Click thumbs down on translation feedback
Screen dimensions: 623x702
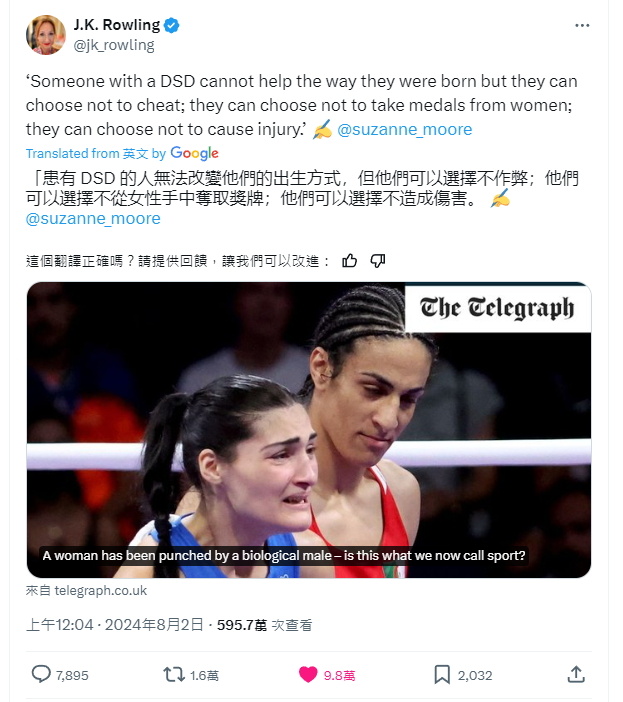click(378, 261)
